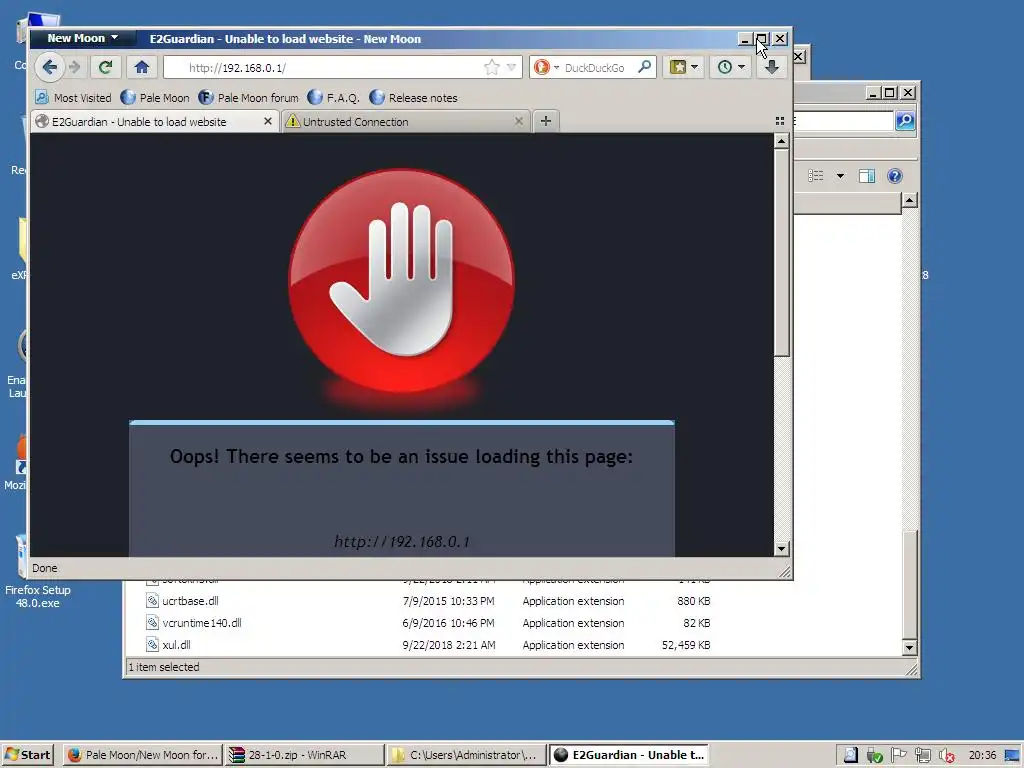Click the browser vertical scrollbar thumb

782,253
